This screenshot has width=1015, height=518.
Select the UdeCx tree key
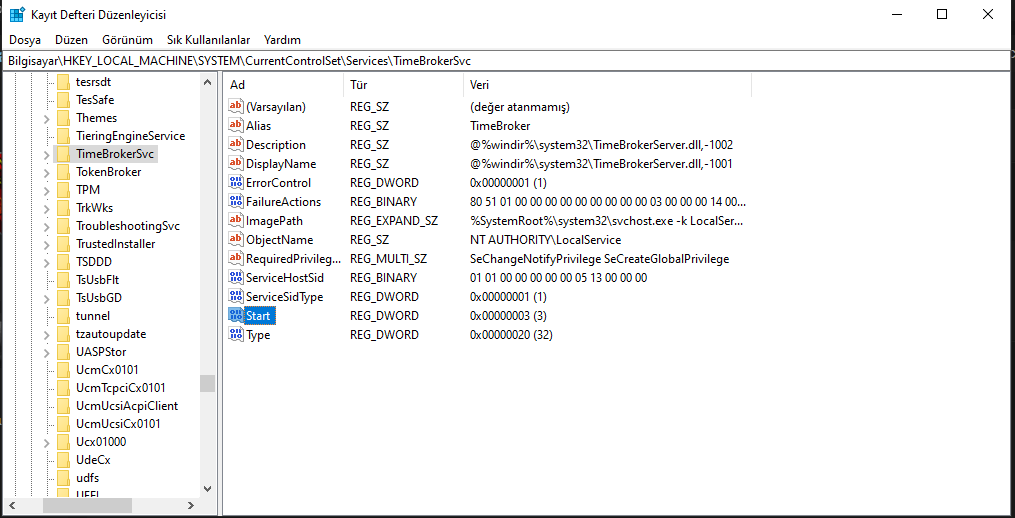(x=93, y=460)
